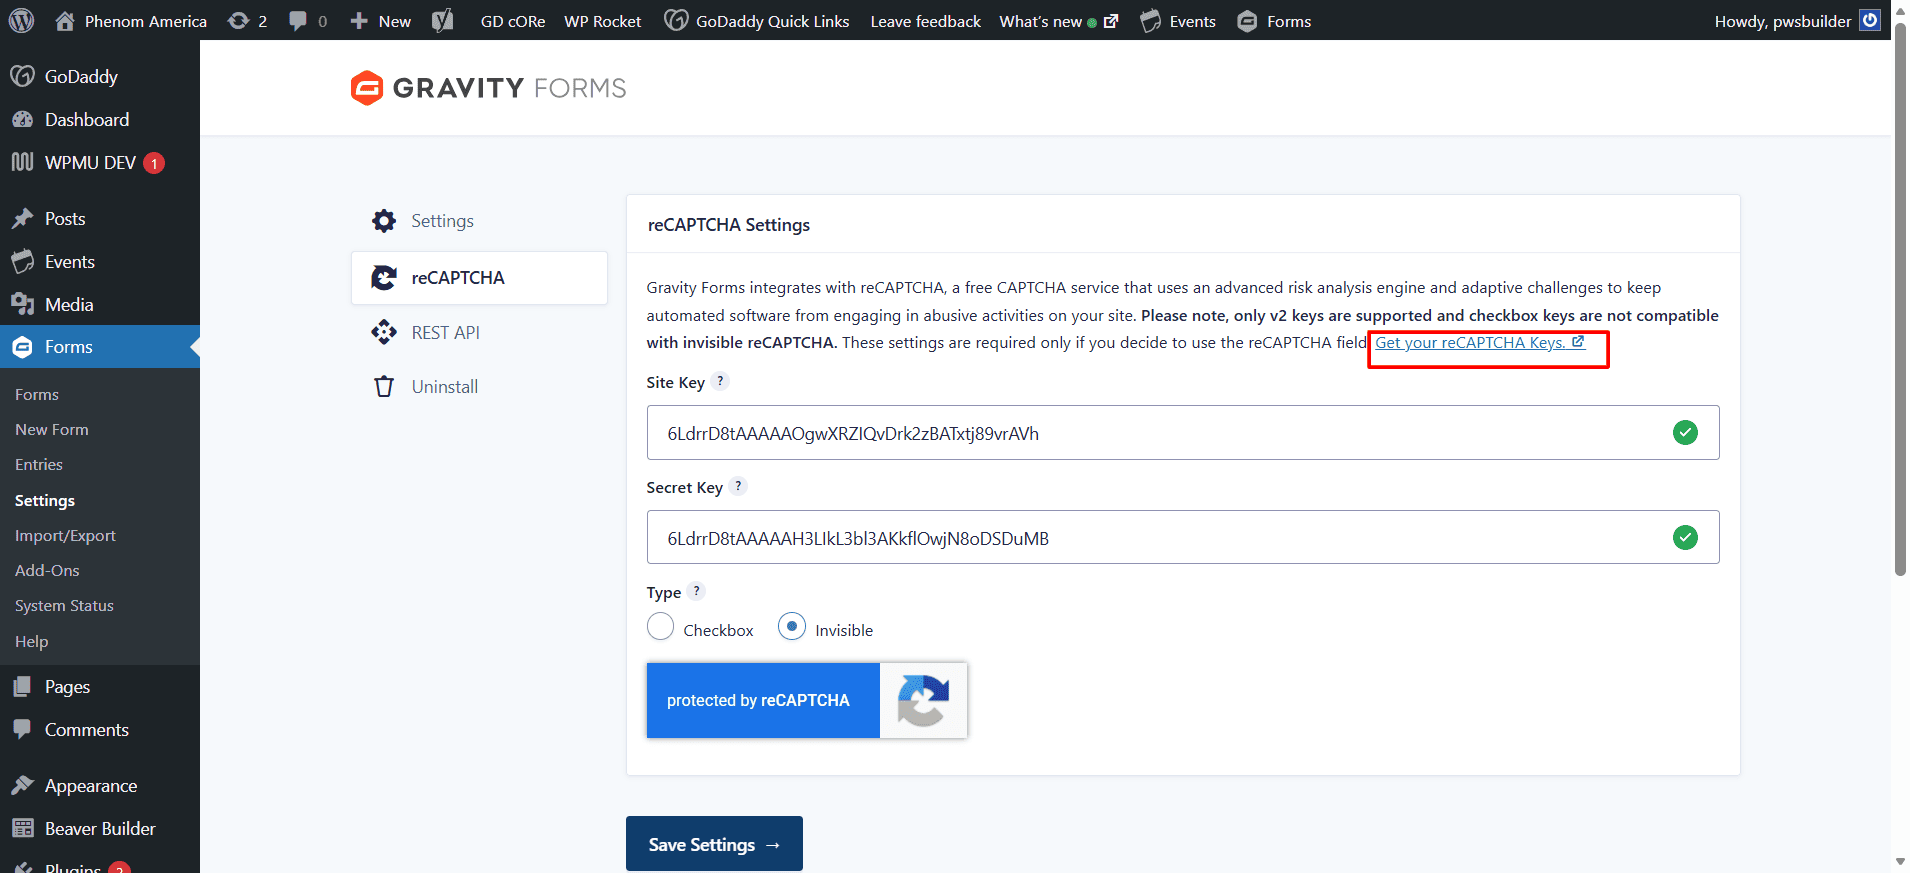This screenshot has height=873, width=1910.
Task: Click the Type help tooltip icon
Action: (x=696, y=591)
